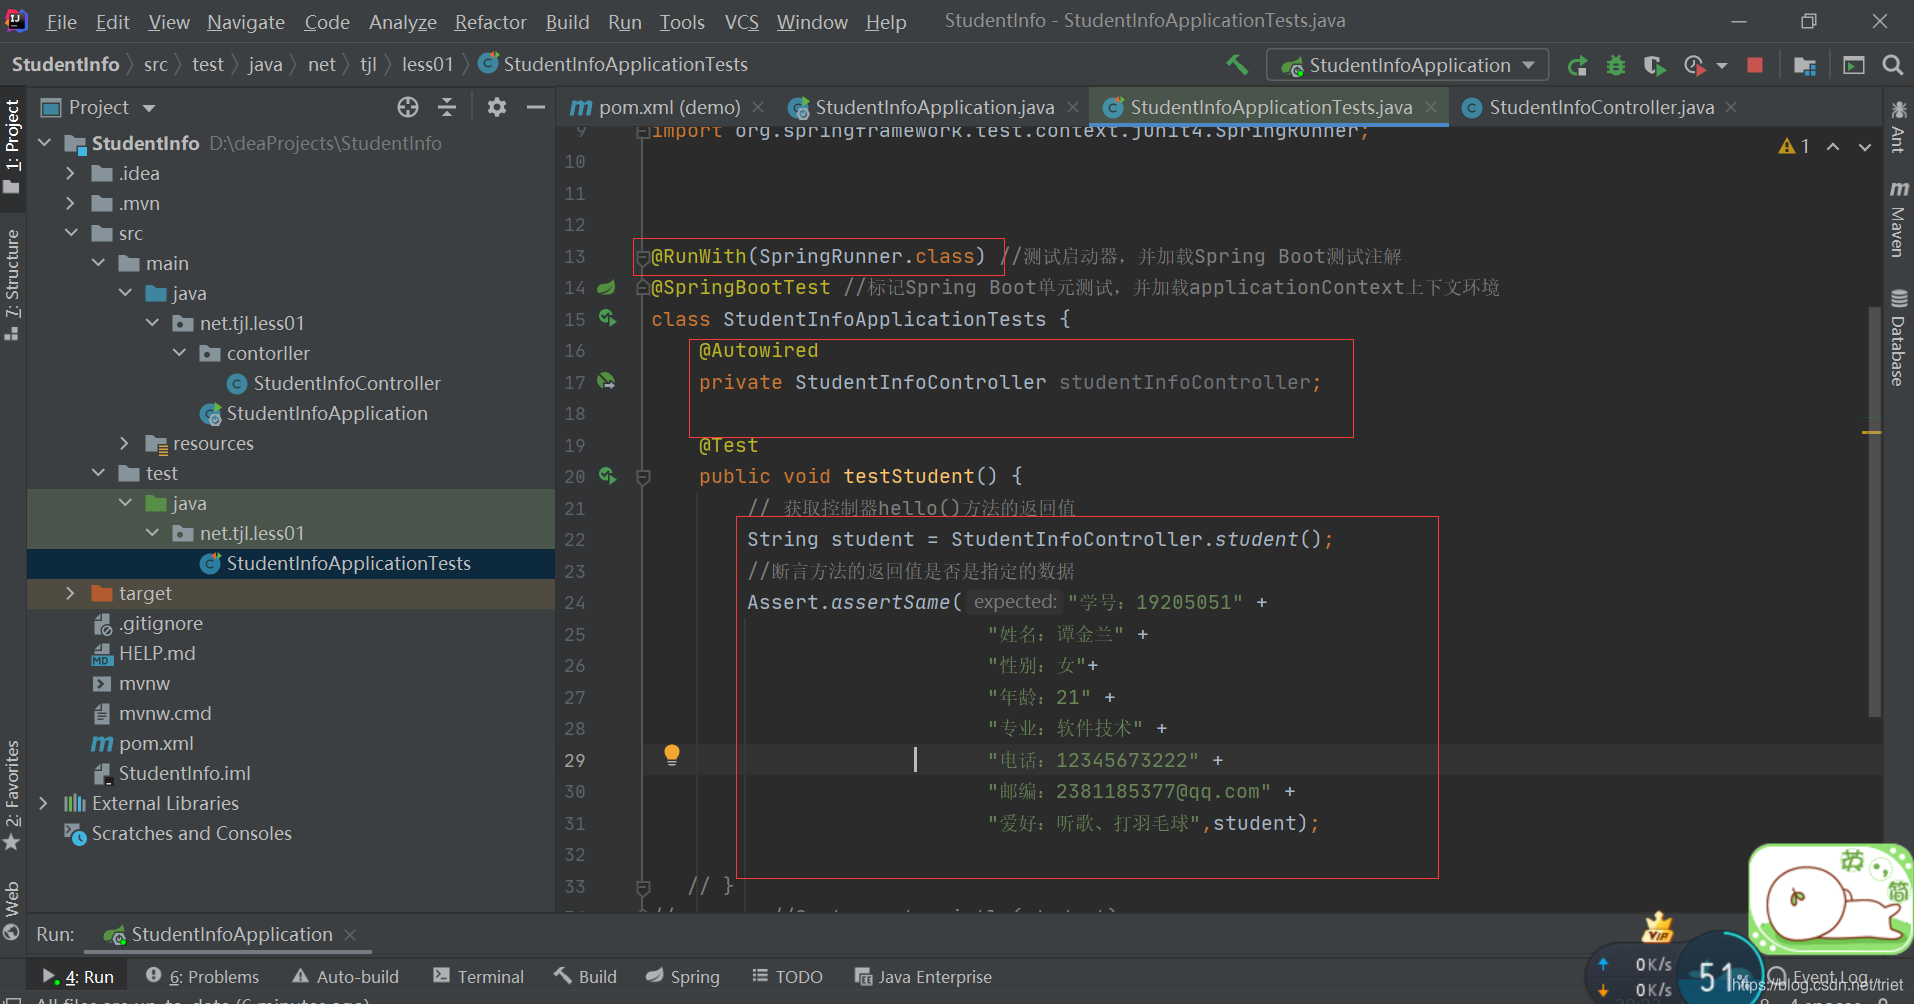
Task: Expand the resources folder
Action: [x=124, y=443]
